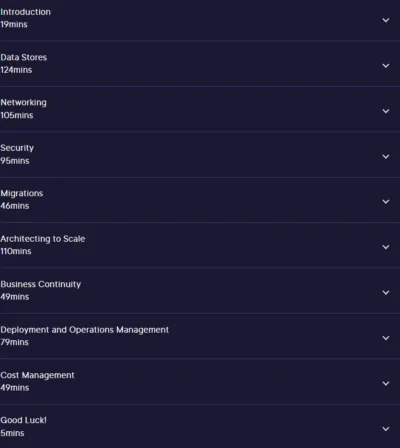
Task: Expand the Architecting to Scale chevron
Action: point(386,247)
